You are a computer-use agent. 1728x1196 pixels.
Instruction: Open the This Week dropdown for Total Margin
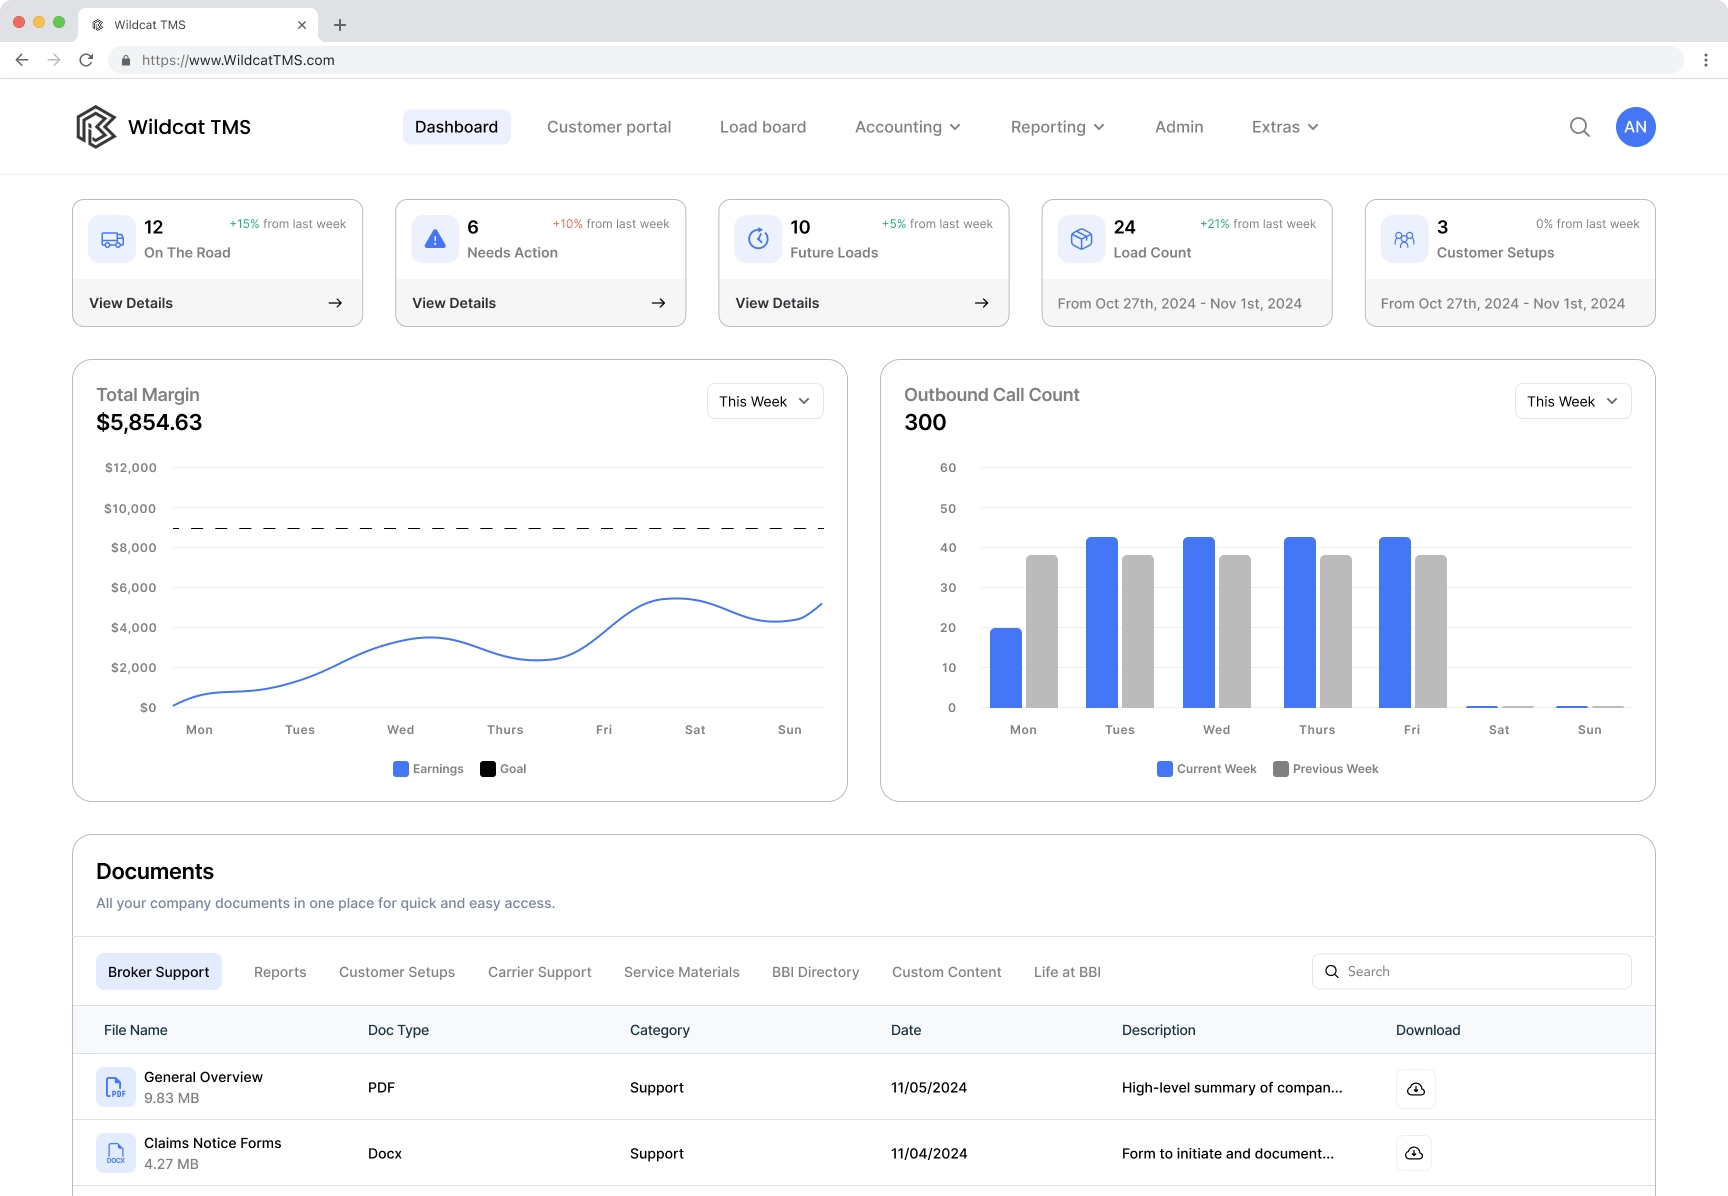pyautogui.click(x=764, y=401)
